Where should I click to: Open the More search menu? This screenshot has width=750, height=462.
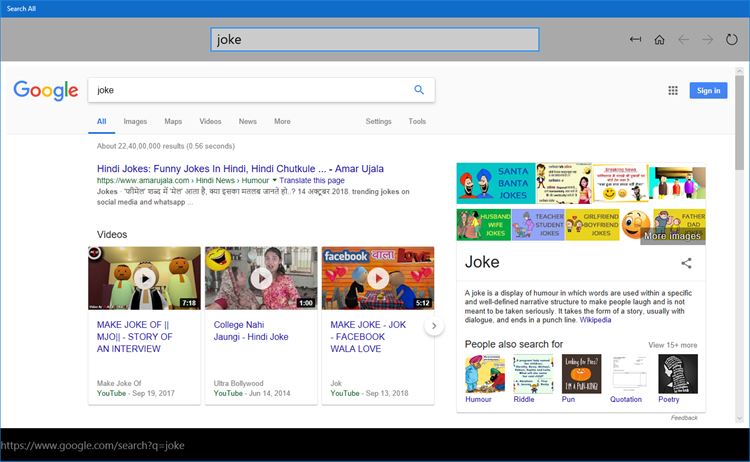coord(282,121)
